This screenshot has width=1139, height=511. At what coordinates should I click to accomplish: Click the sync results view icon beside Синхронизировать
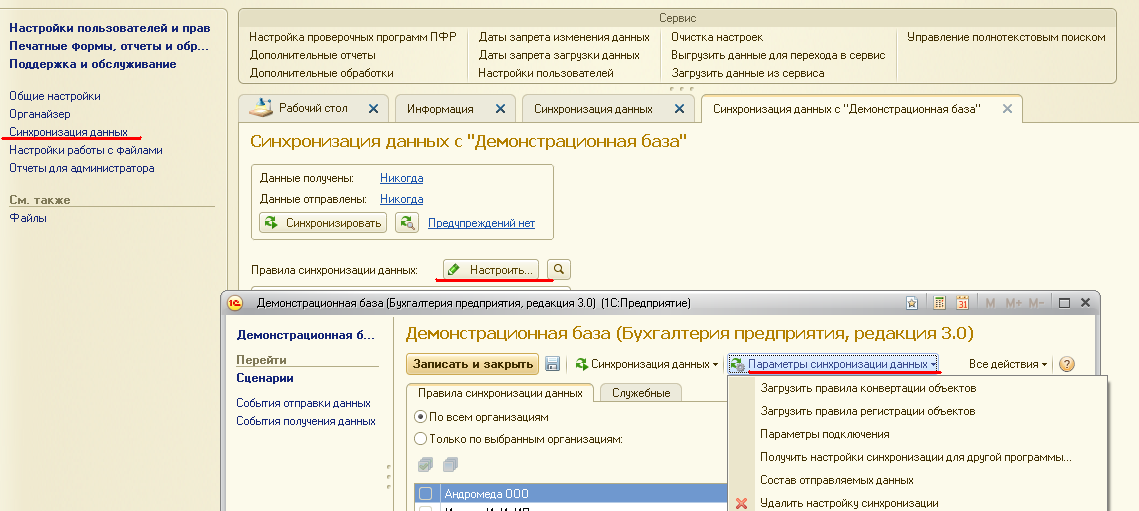[x=407, y=223]
